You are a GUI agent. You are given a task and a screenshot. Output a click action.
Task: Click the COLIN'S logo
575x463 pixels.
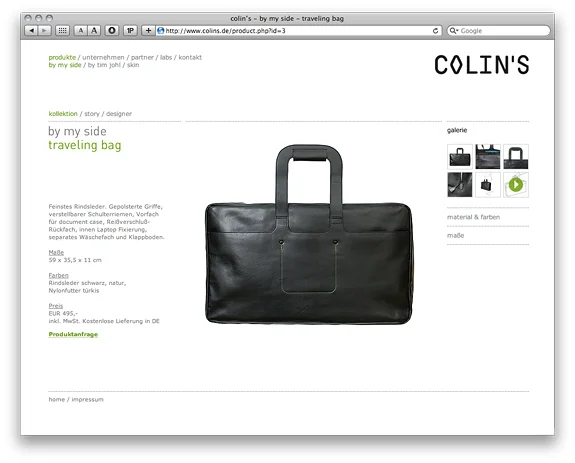(482, 65)
